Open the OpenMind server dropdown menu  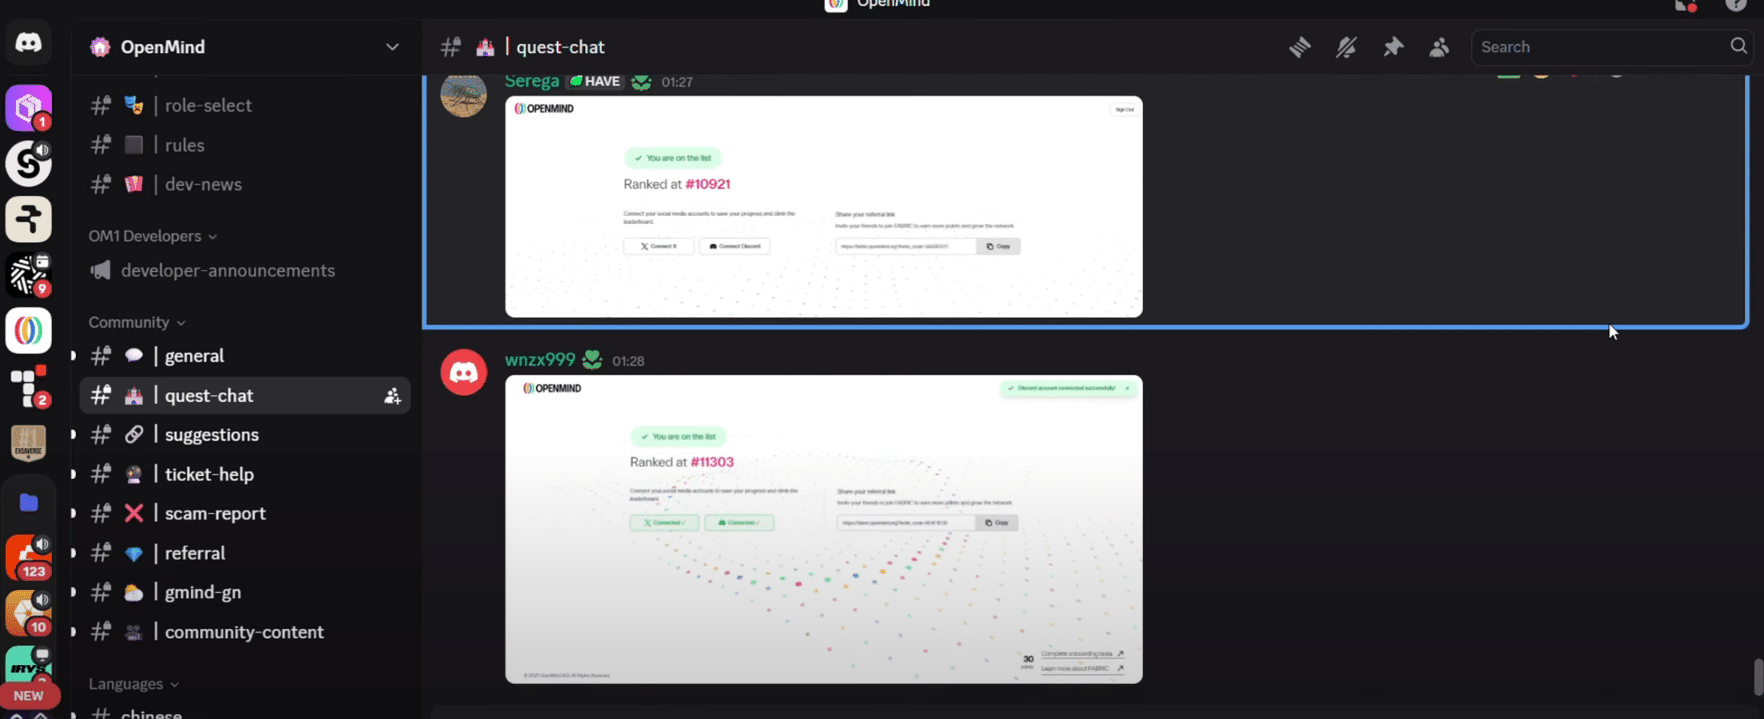coord(392,47)
